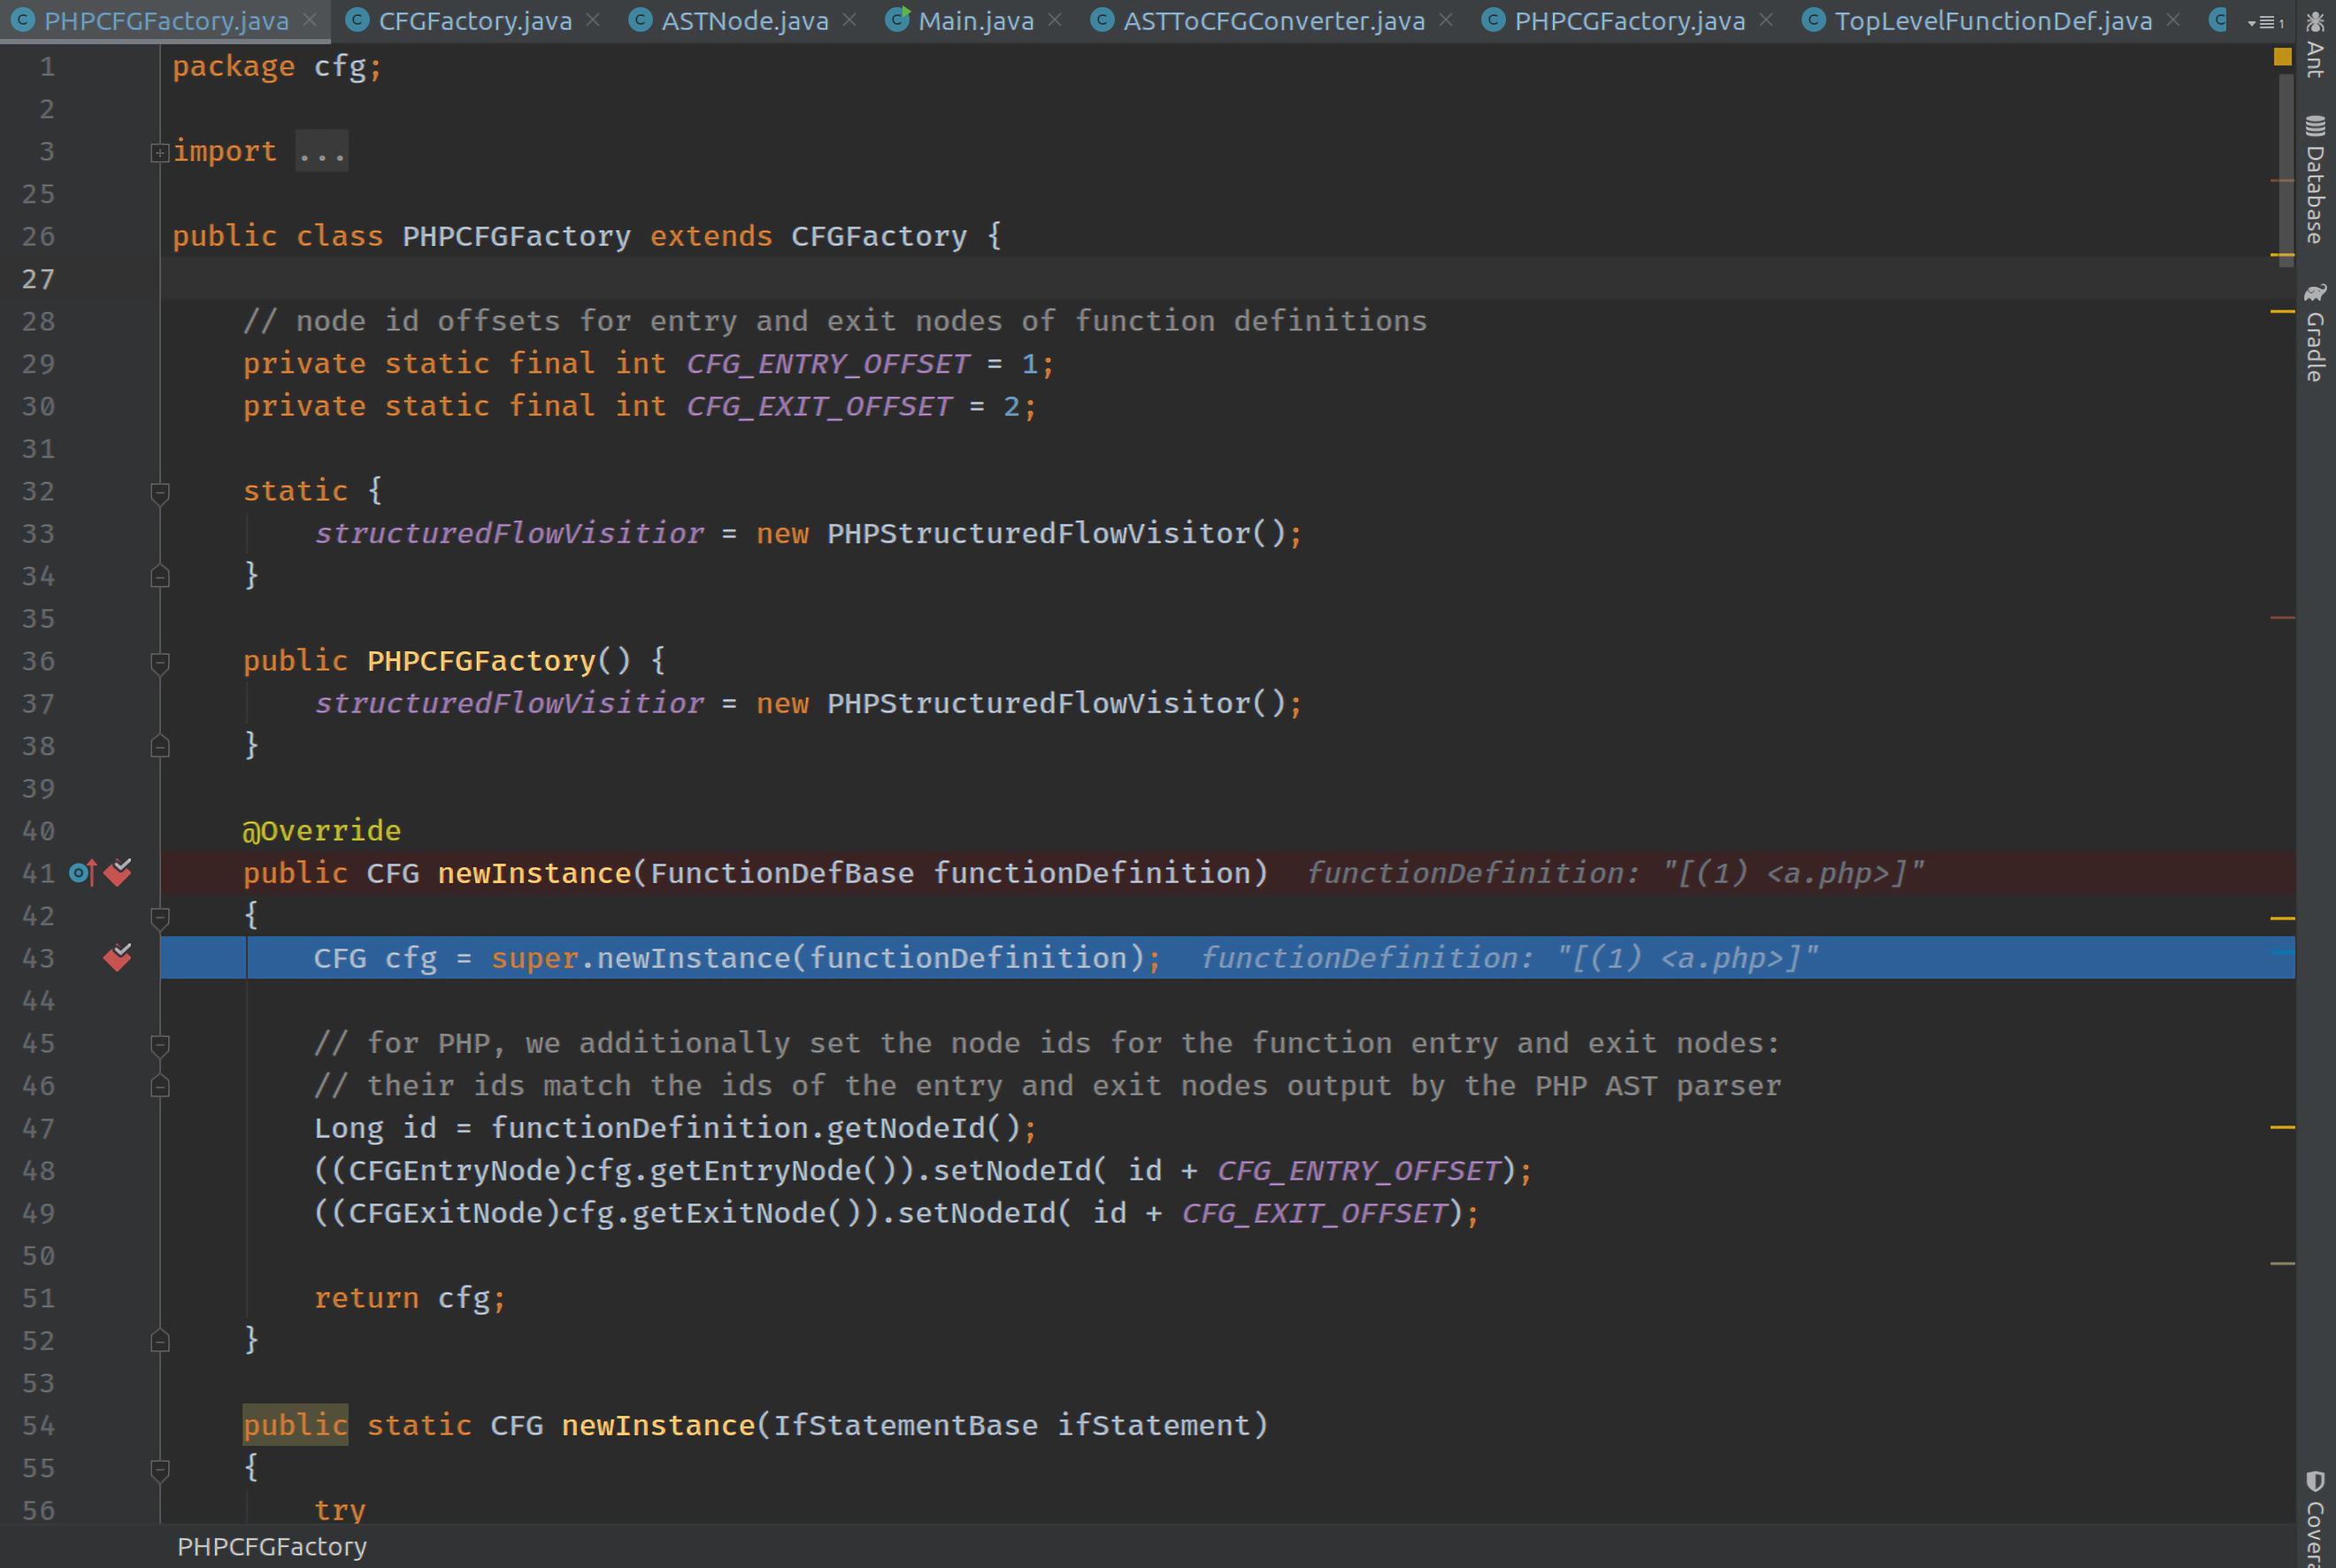Click 'FunctionDefBase' parameter type on line 41
Screen dimensions: 2336x1568
(782, 873)
